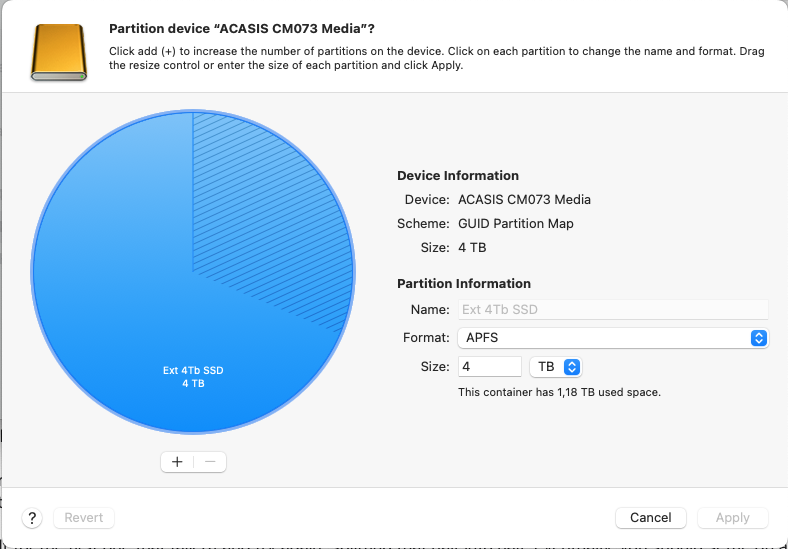This screenshot has width=788, height=549.
Task: Open help via the question mark button
Action: coord(33,518)
